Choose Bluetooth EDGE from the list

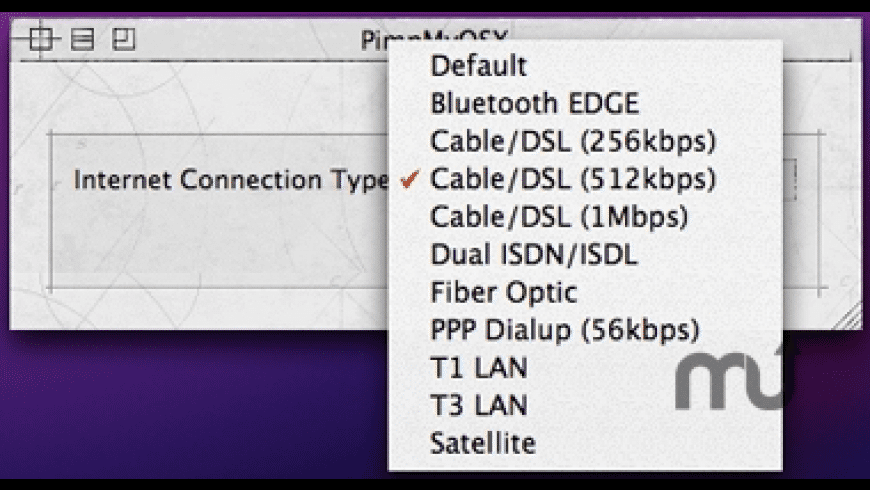point(534,104)
